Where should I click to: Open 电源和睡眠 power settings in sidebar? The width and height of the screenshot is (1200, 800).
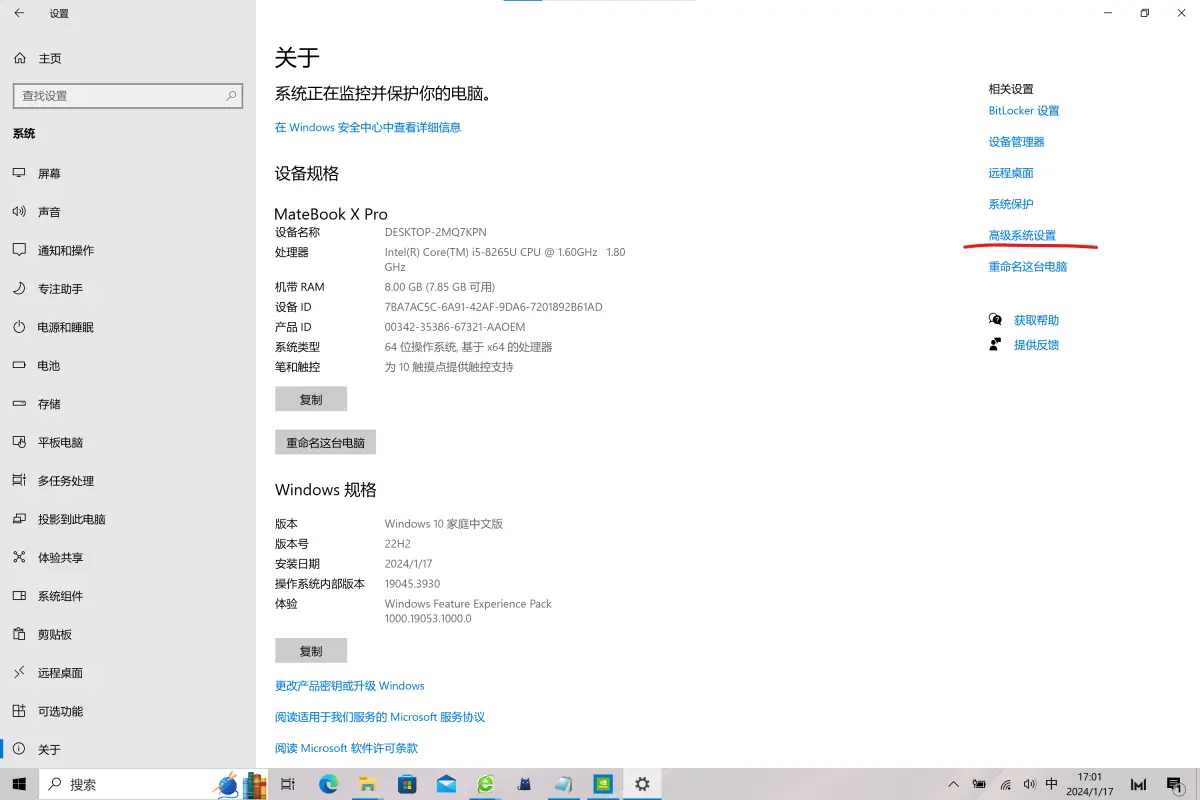click(128, 327)
